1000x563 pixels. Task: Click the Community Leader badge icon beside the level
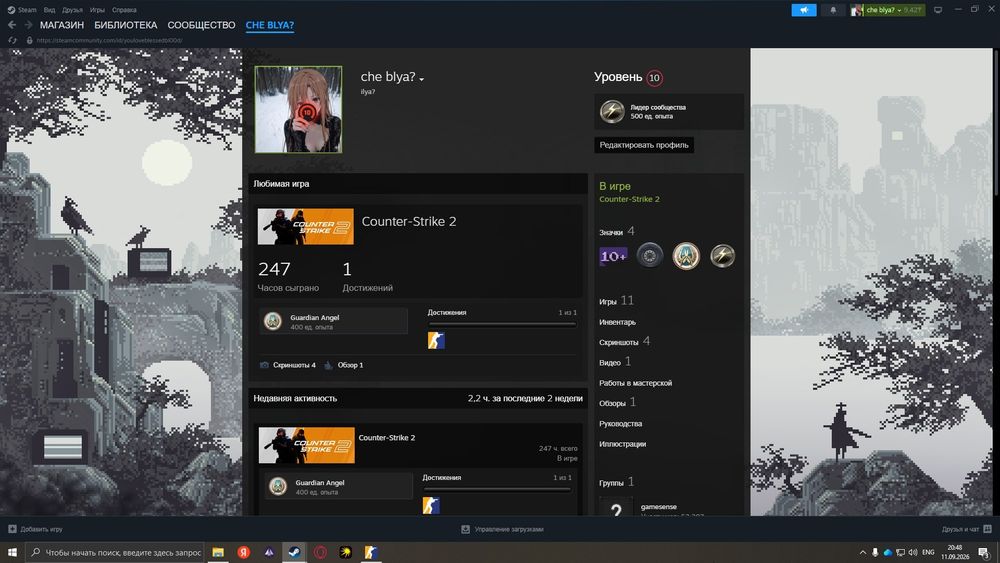(612, 112)
